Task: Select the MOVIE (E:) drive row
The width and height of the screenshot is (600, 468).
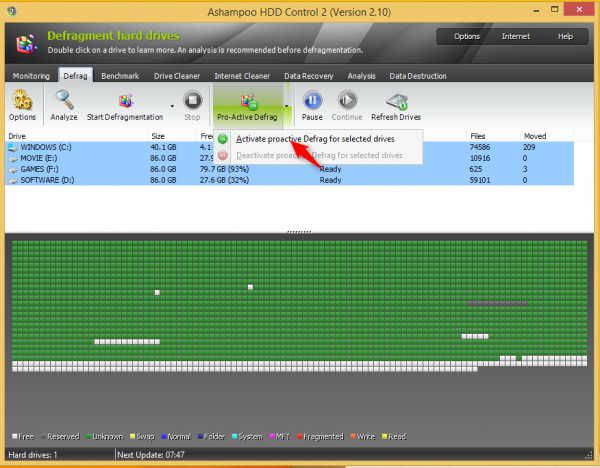Action: tap(289, 158)
